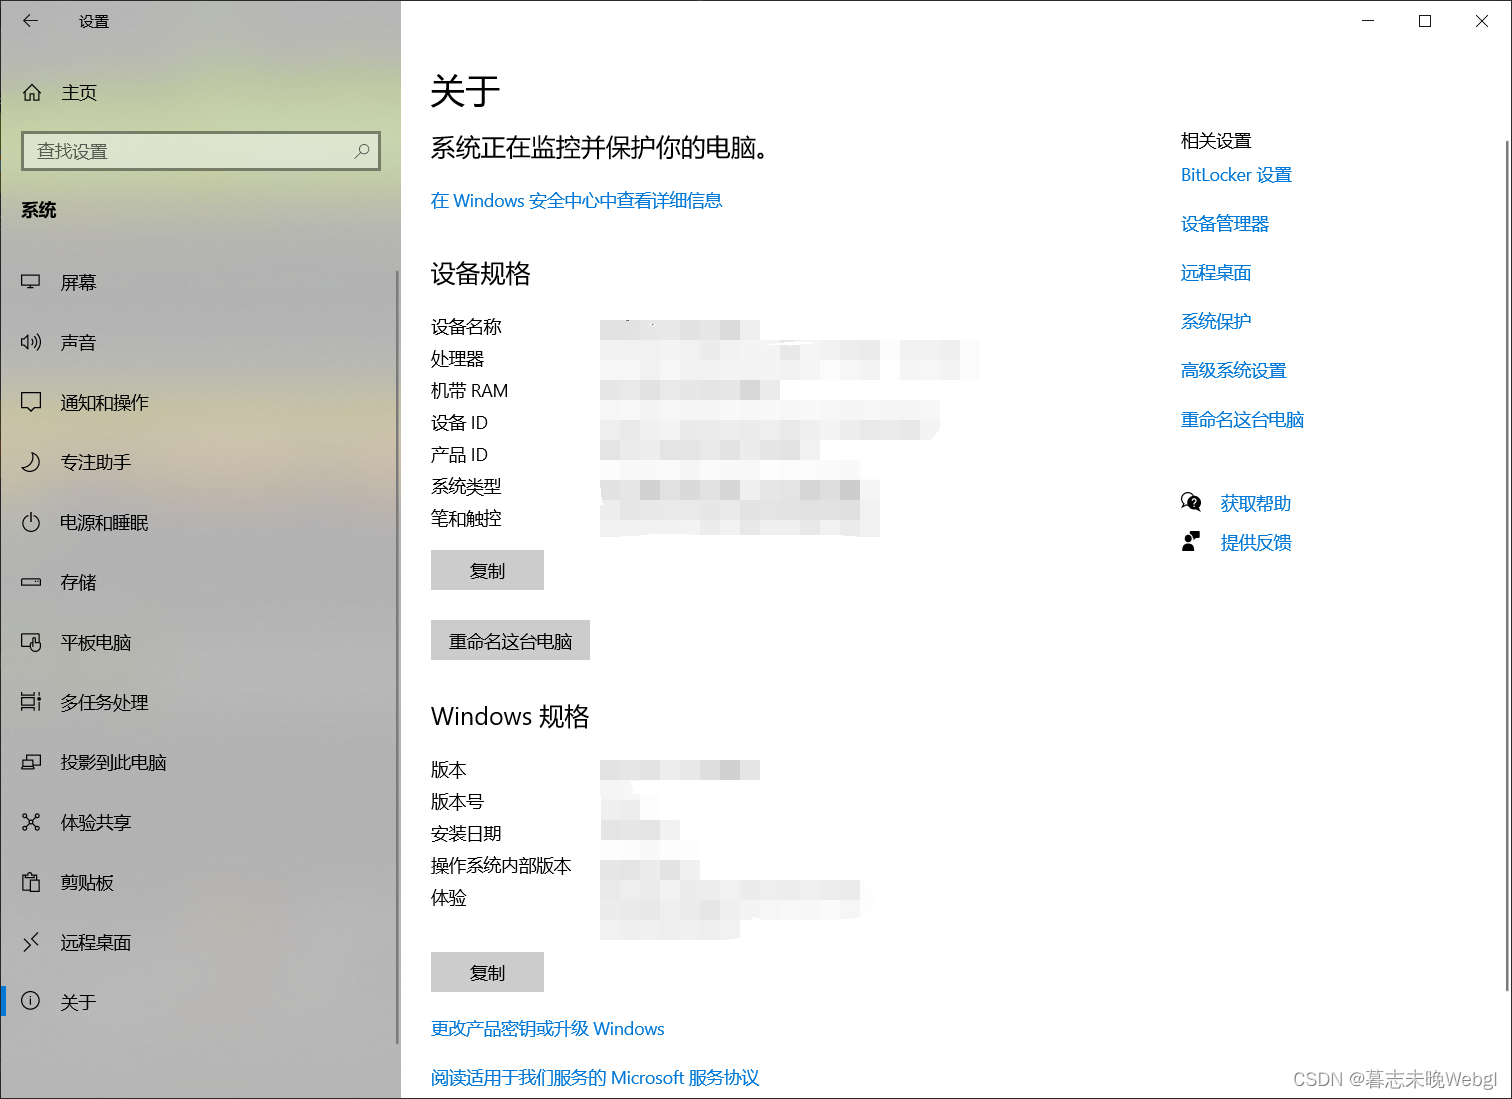1512x1099 pixels.
Task: Click the 获取帮助 help icon
Action: tap(1190, 502)
